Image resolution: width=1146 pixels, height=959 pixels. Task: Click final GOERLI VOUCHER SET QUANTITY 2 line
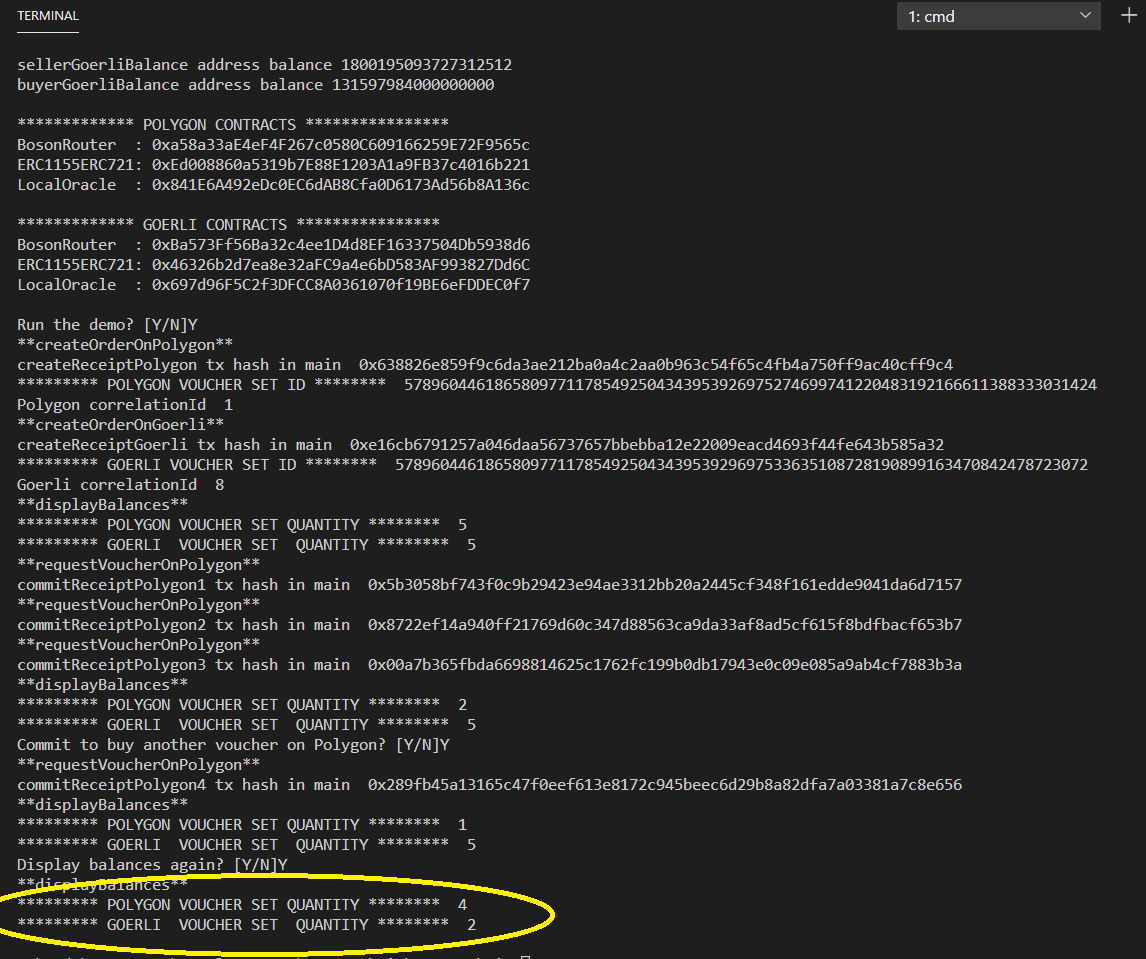coord(246,925)
